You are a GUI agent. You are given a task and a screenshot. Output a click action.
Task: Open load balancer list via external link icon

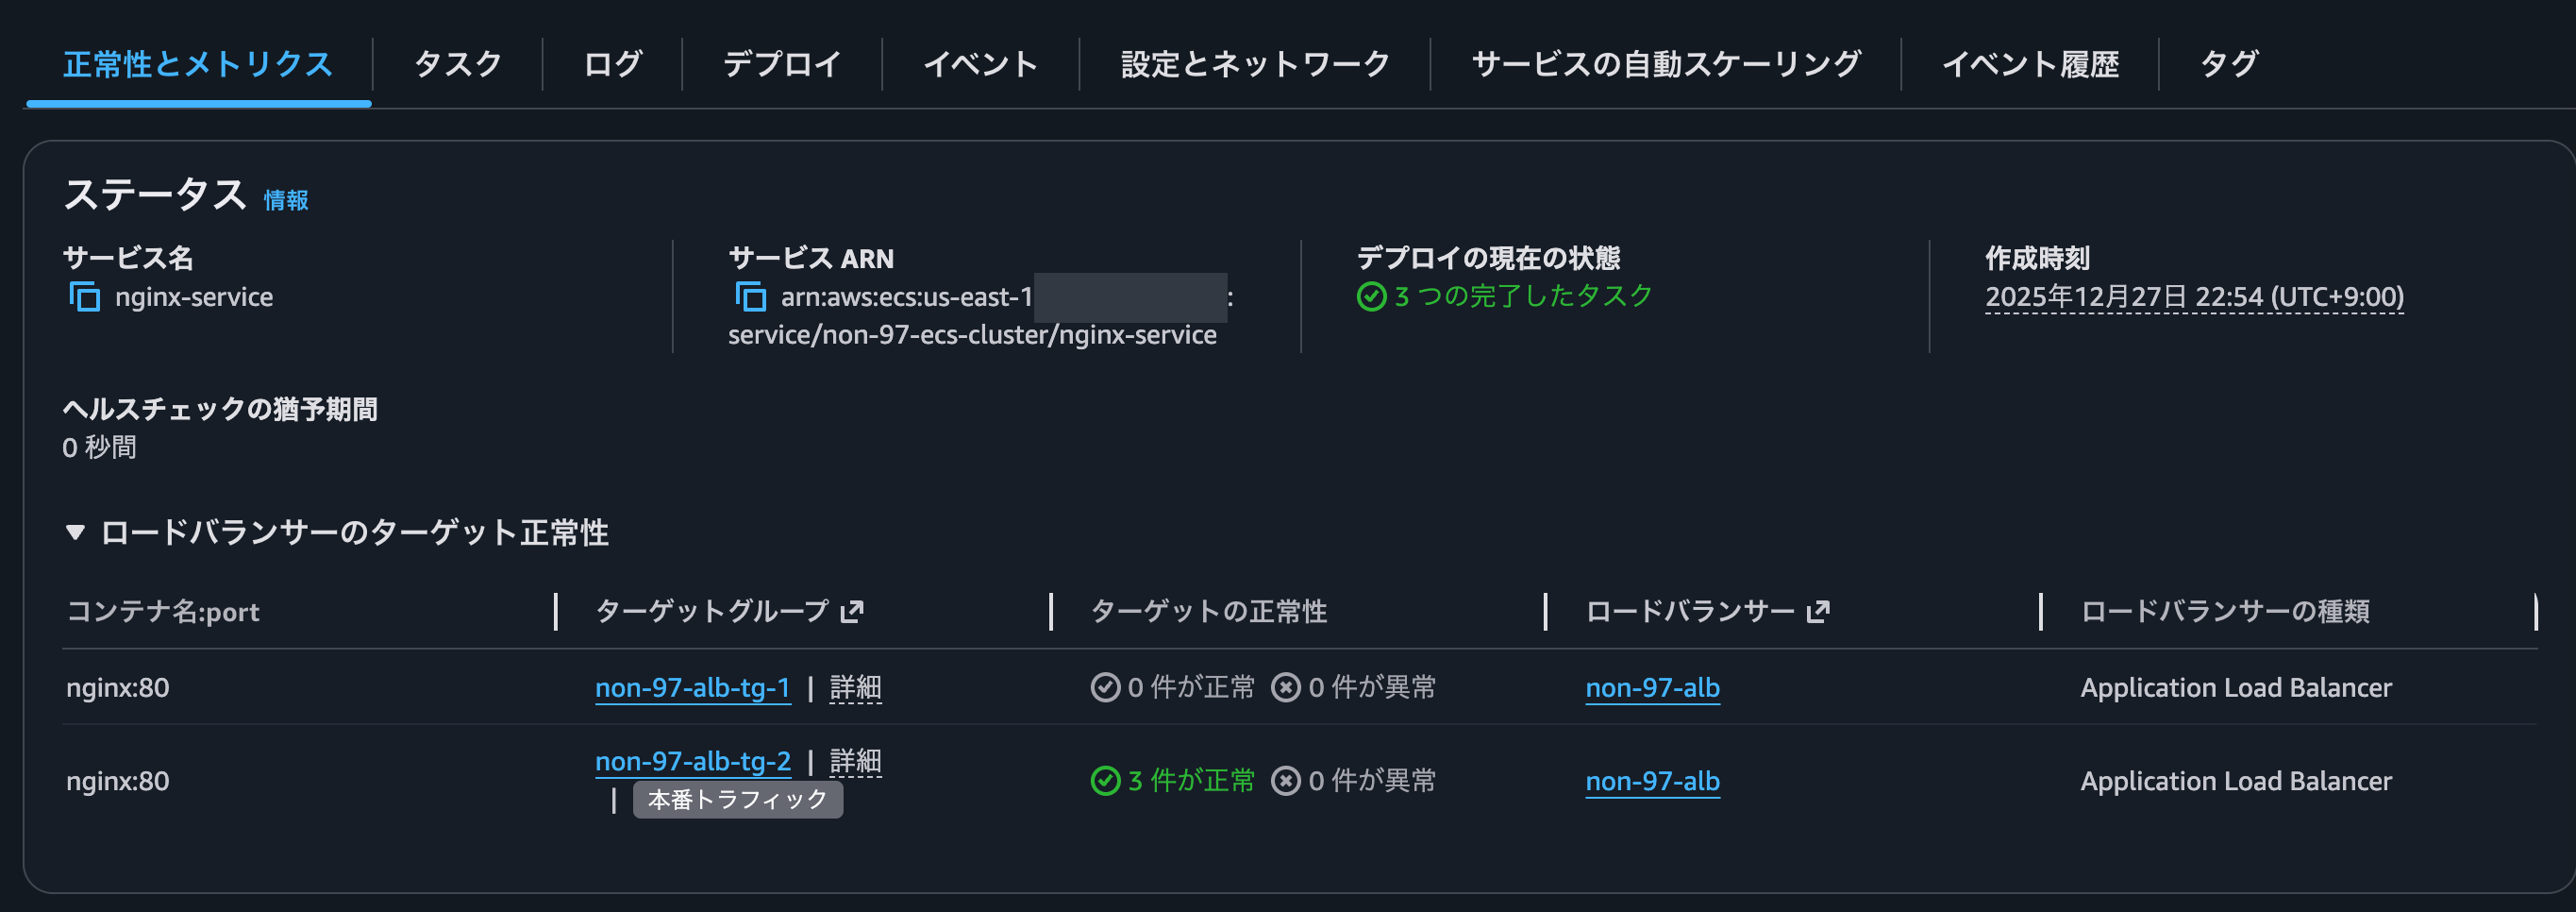(1820, 610)
